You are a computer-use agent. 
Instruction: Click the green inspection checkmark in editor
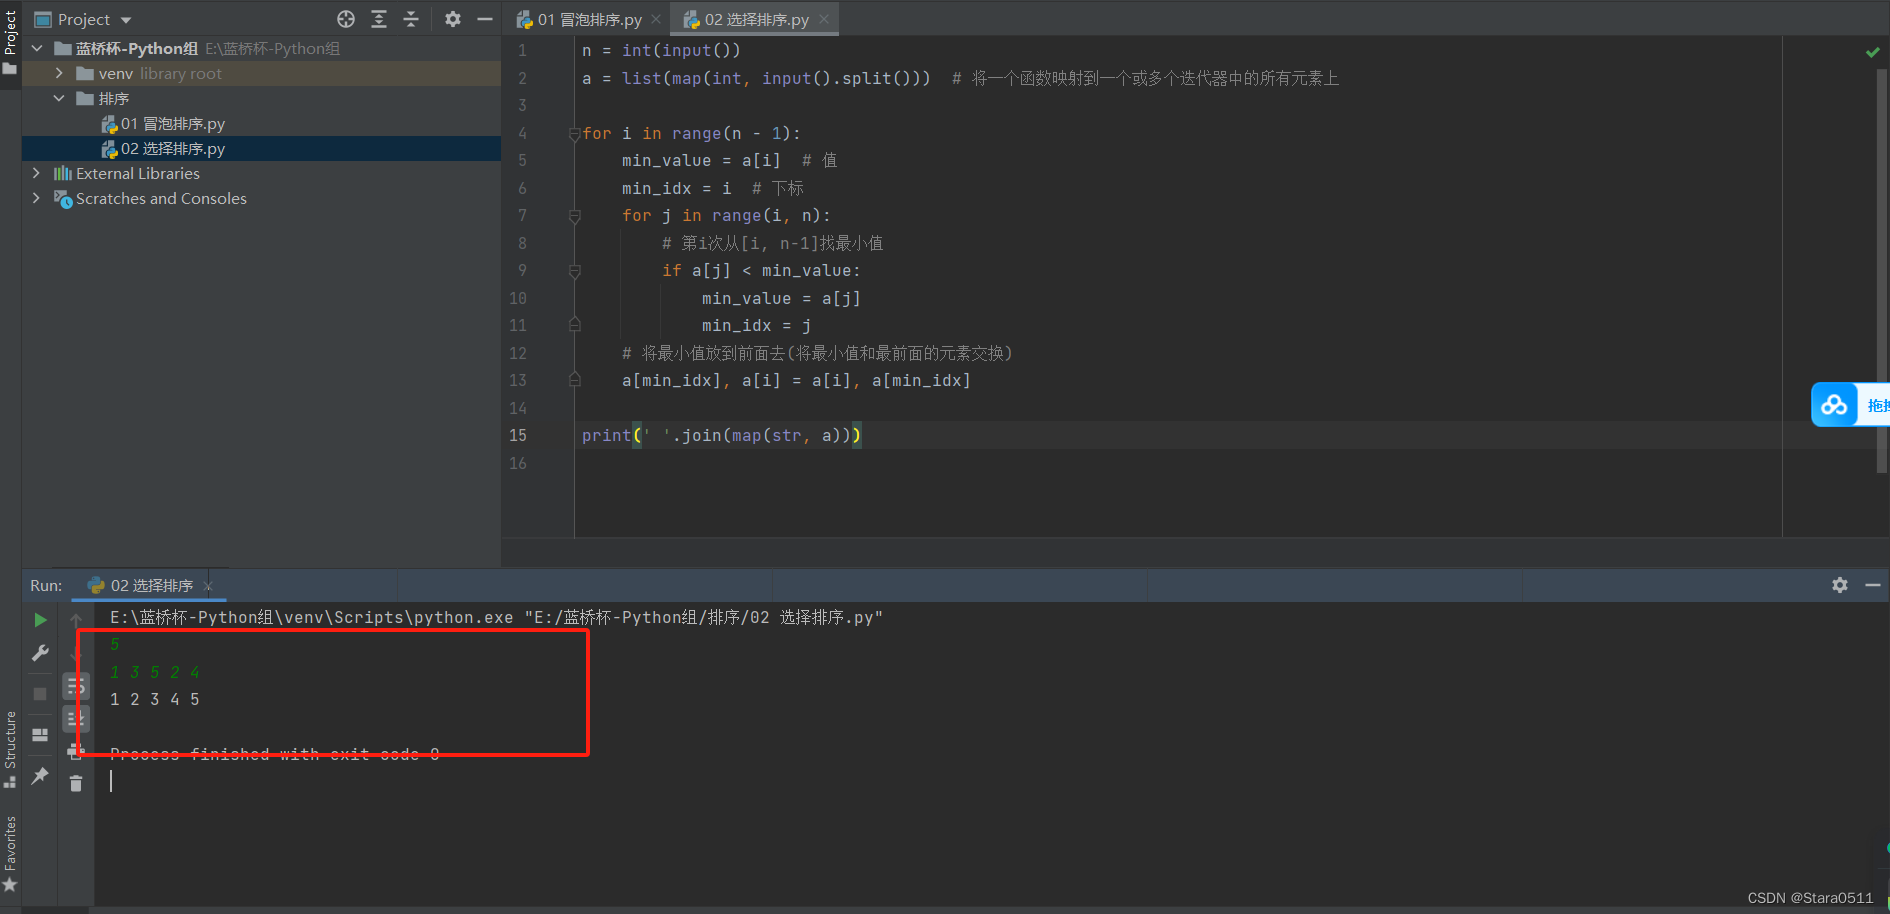[1873, 52]
